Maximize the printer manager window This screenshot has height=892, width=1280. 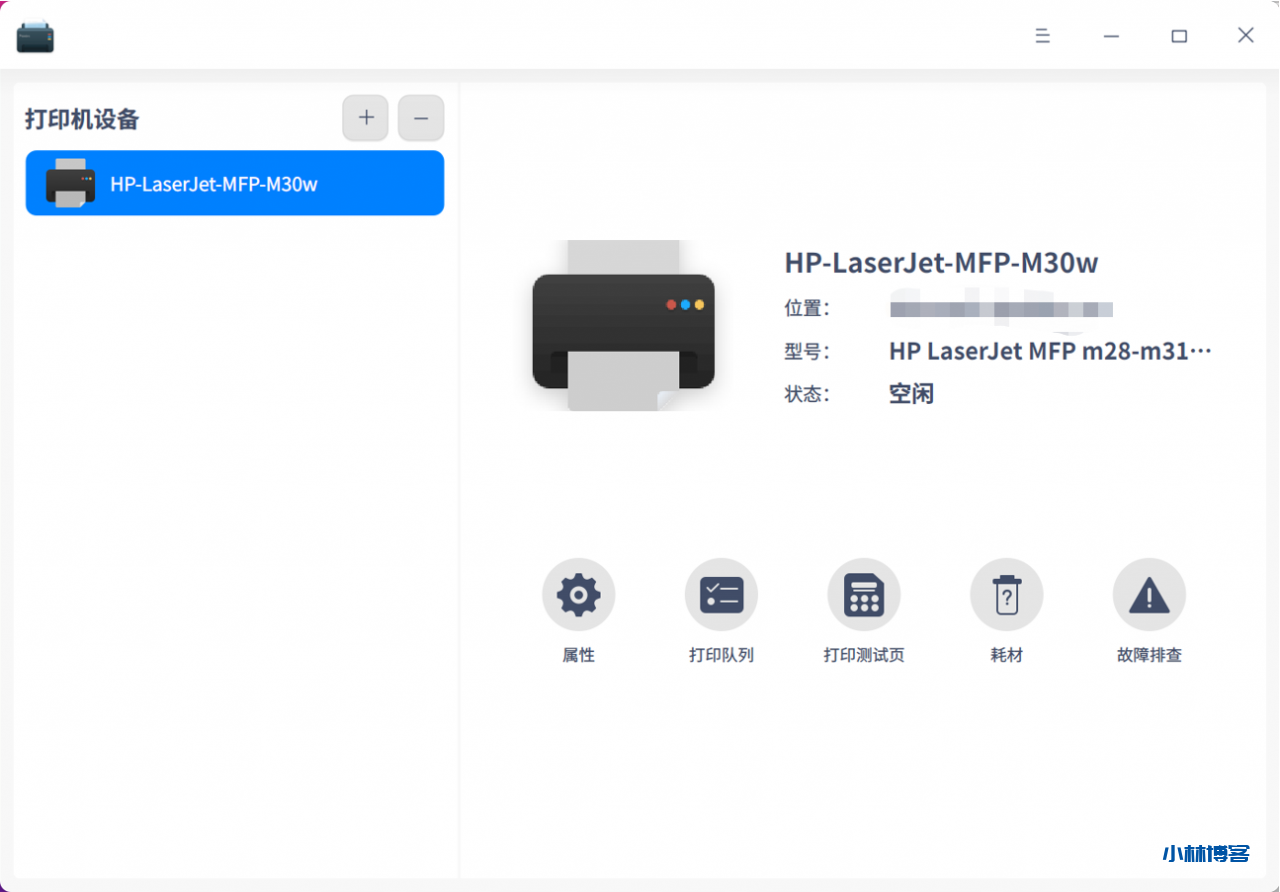click(x=1179, y=36)
